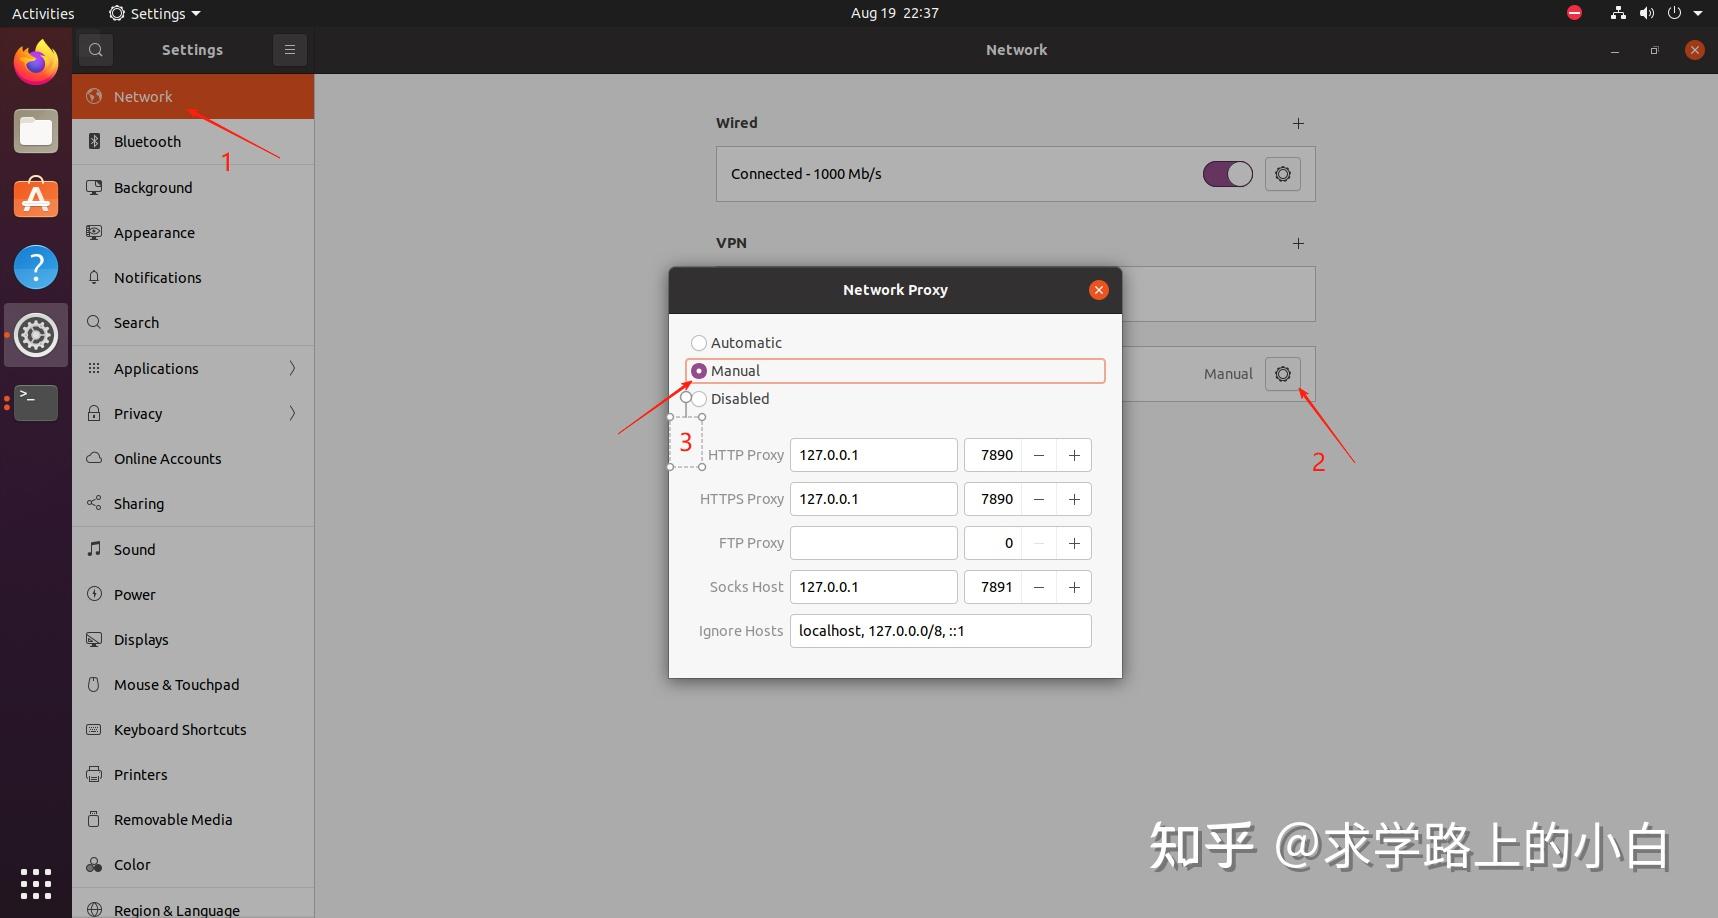Toggle off the Wired connection switch
The width and height of the screenshot is (1718, 918).
click(x=1227, y=173)
